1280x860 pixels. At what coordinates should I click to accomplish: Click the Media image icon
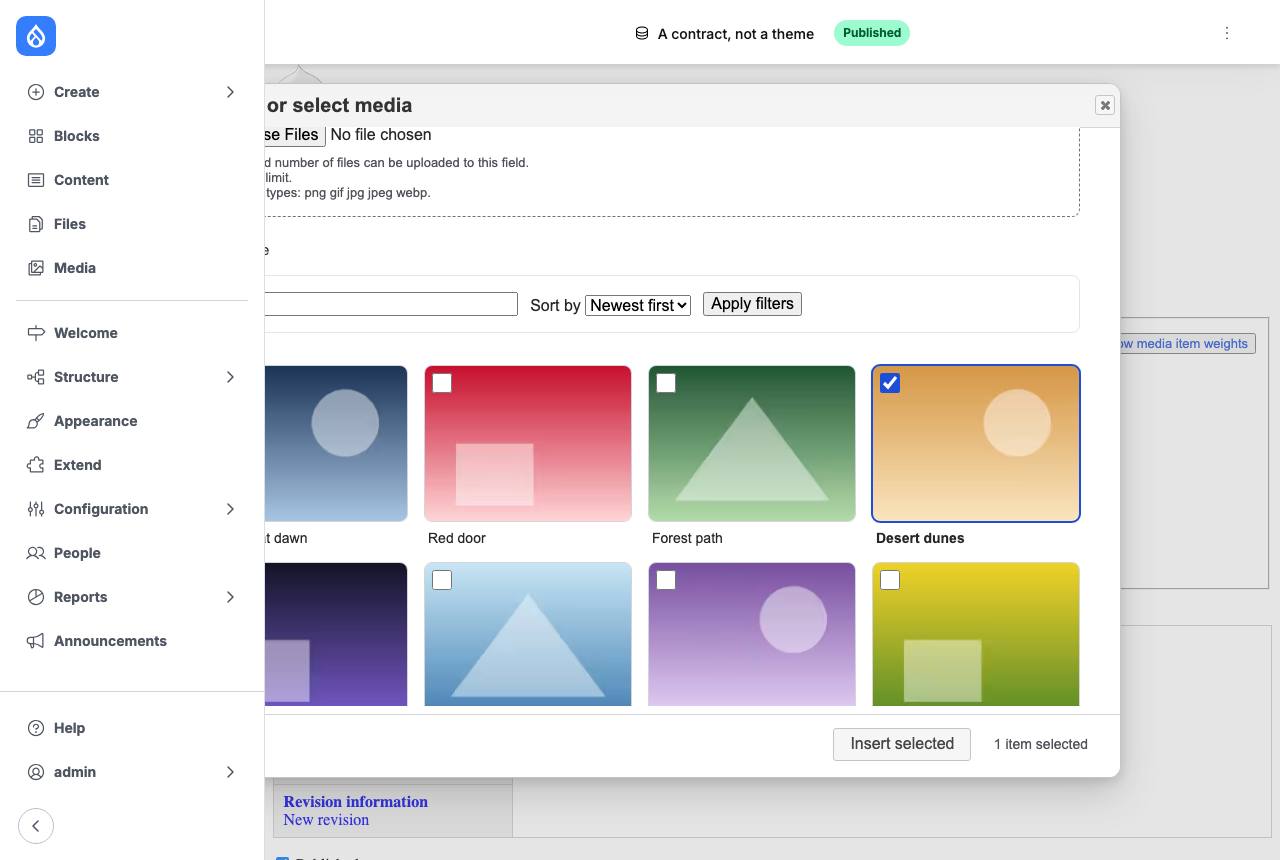[x=36, y=268]
